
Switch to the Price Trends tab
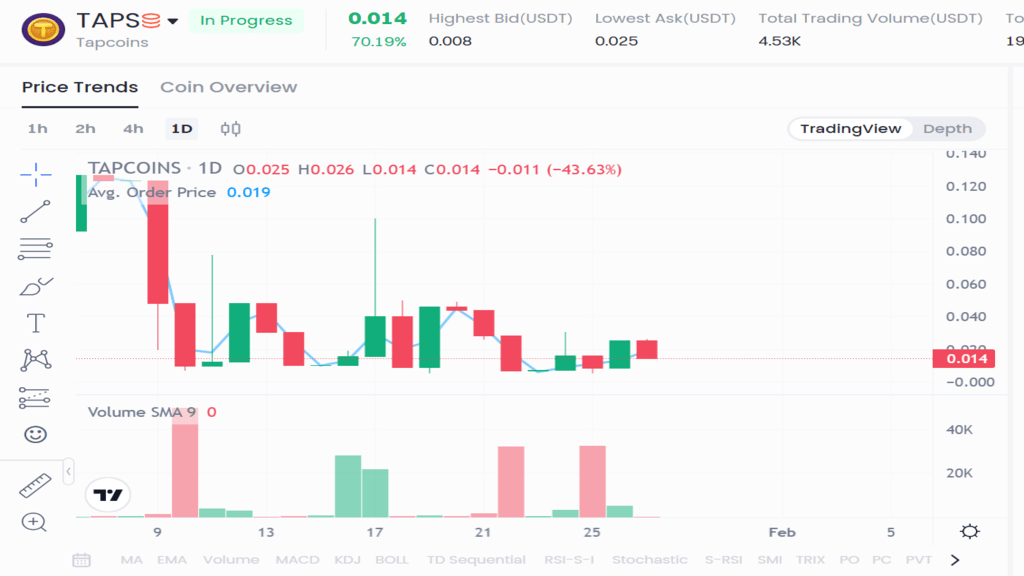pyautogui.click(x=80, y=87)
